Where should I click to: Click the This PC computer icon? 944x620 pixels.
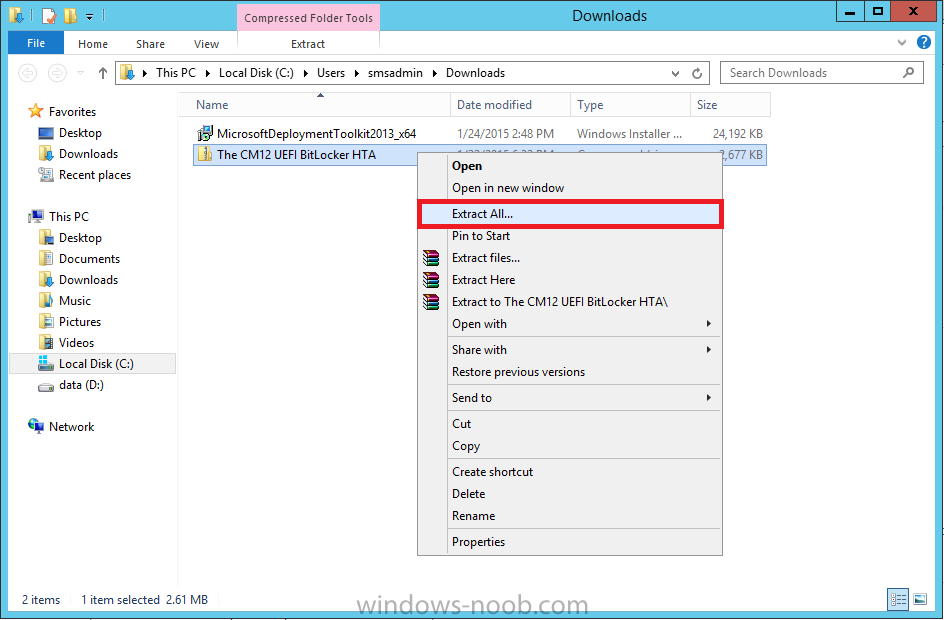[36, 216]
